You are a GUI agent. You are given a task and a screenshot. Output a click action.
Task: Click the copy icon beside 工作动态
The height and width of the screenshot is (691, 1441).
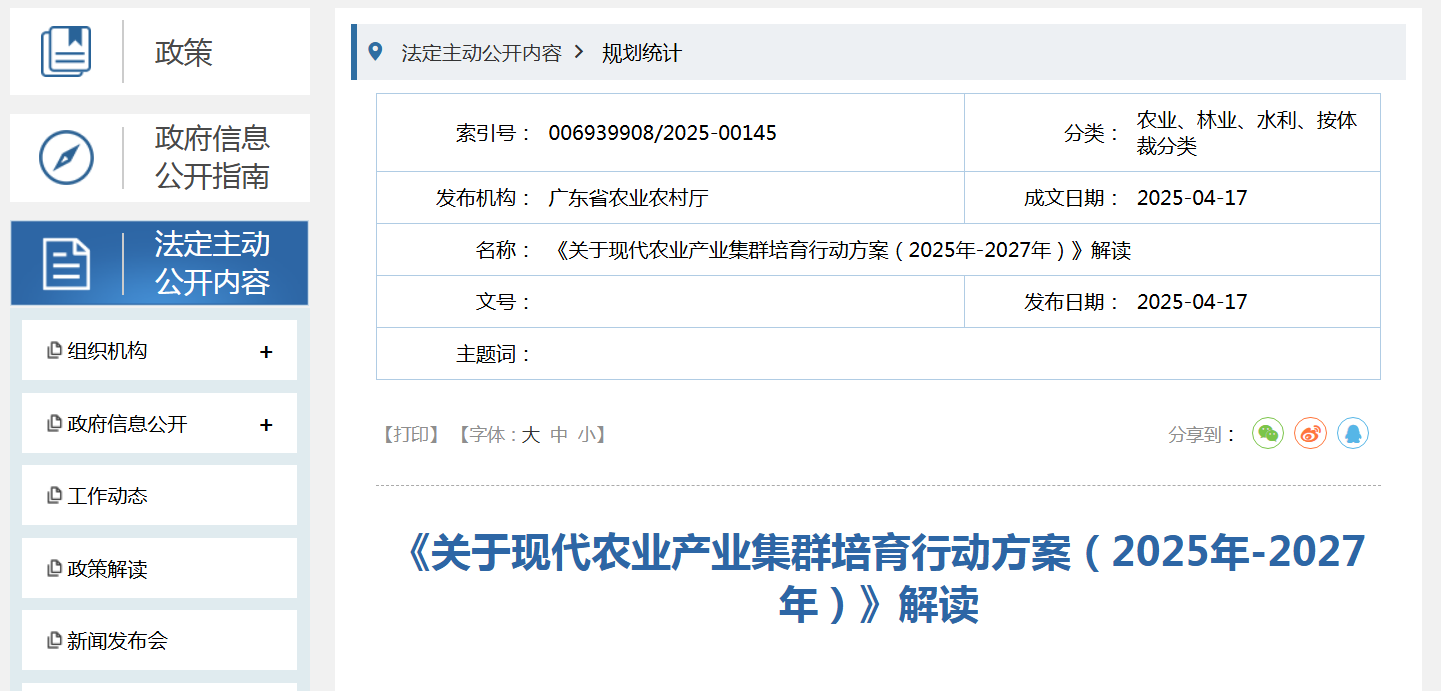coord(54,496)
